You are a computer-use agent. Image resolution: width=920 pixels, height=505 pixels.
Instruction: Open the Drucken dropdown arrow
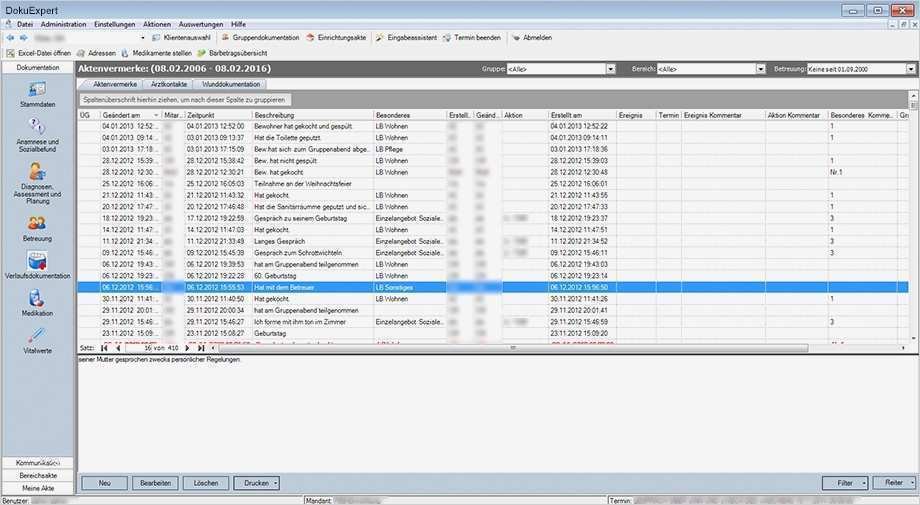276,483
